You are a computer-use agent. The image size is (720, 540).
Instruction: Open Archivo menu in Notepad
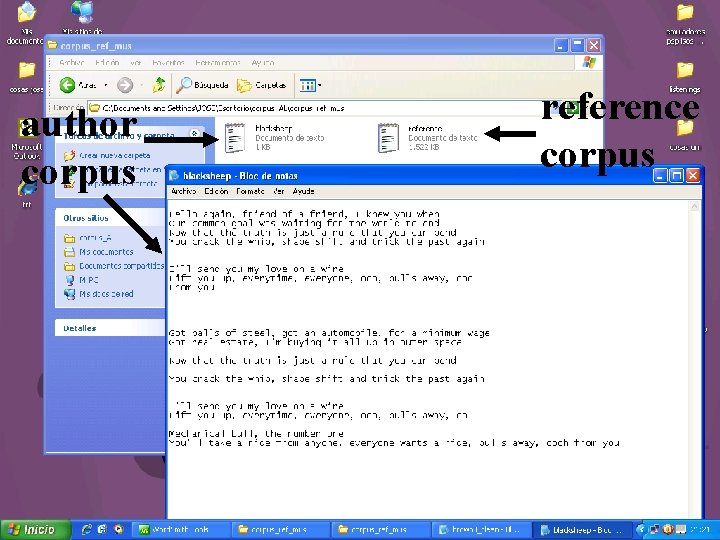[183, 191]
